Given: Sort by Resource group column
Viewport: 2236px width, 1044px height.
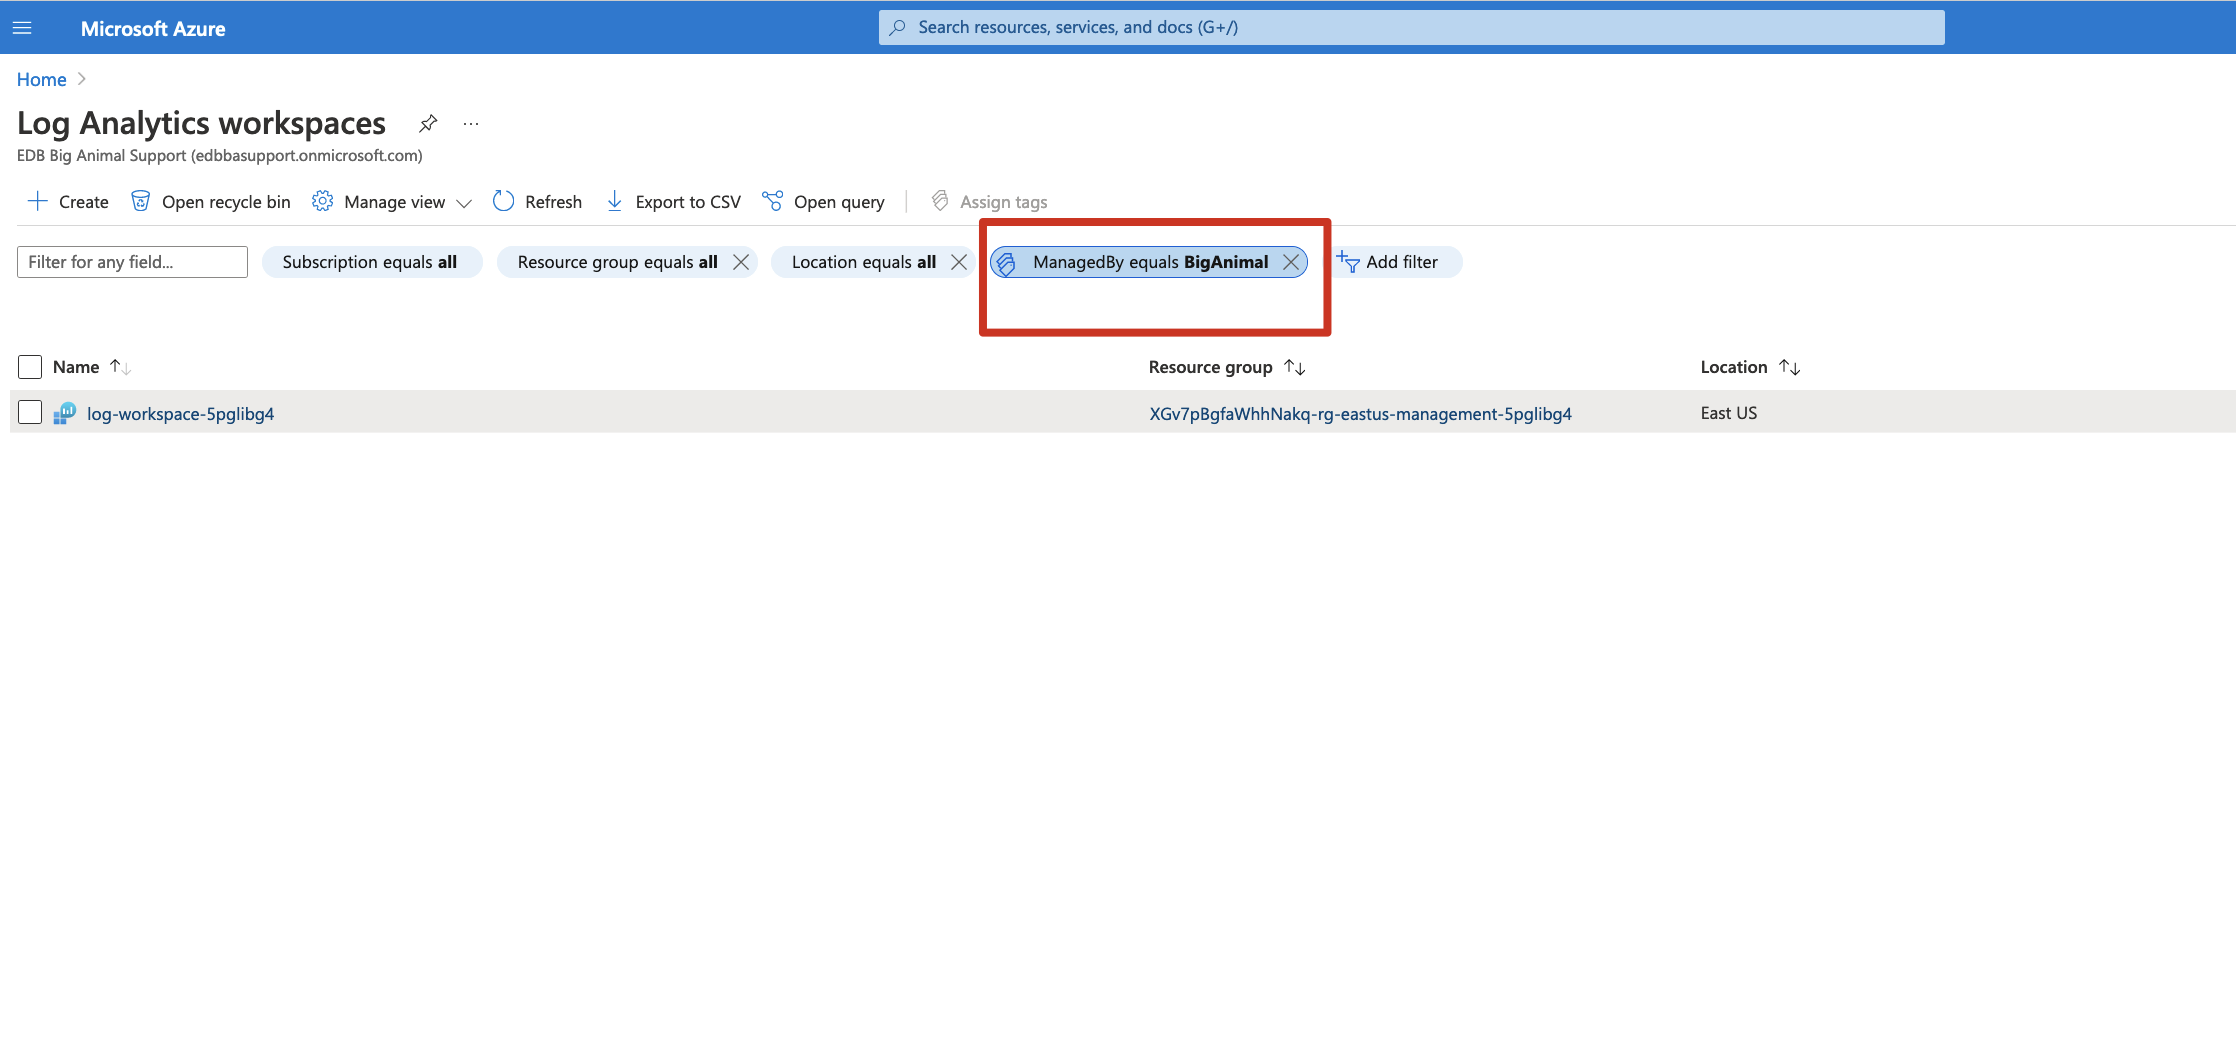Looking at the screenshot, I should [1226, 367].
